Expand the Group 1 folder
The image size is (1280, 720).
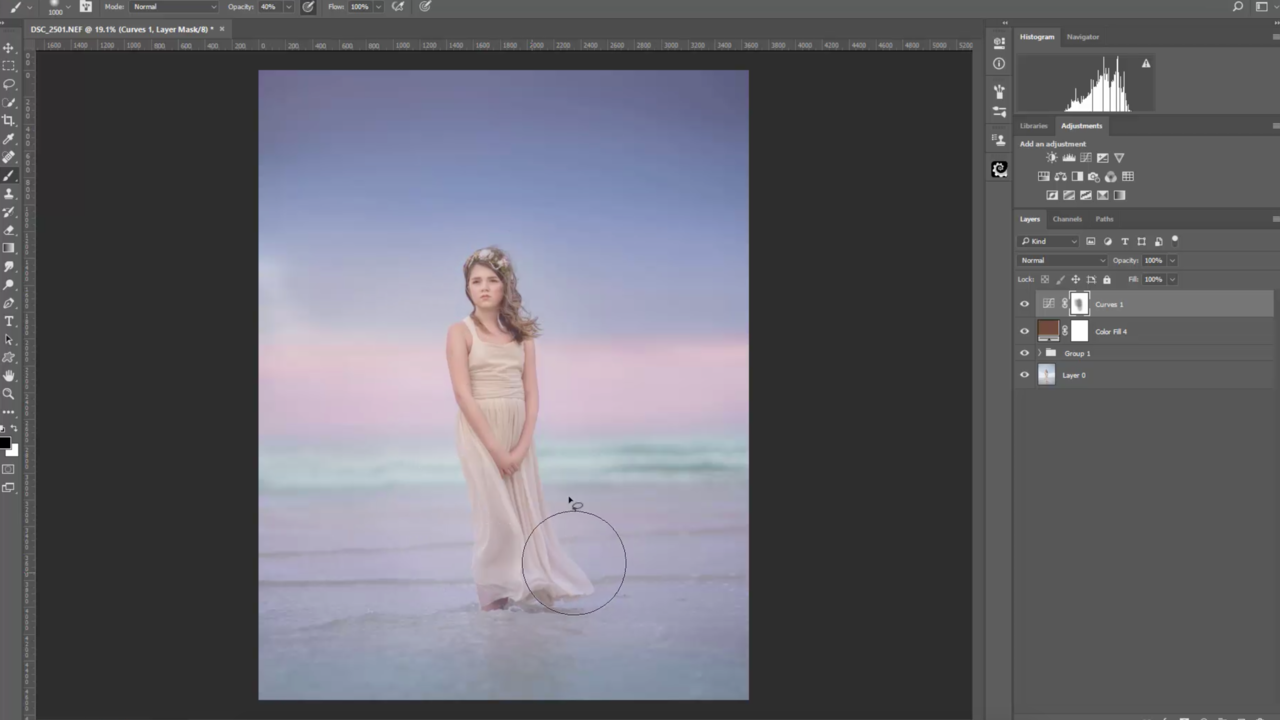click(x=1039, y=353)
